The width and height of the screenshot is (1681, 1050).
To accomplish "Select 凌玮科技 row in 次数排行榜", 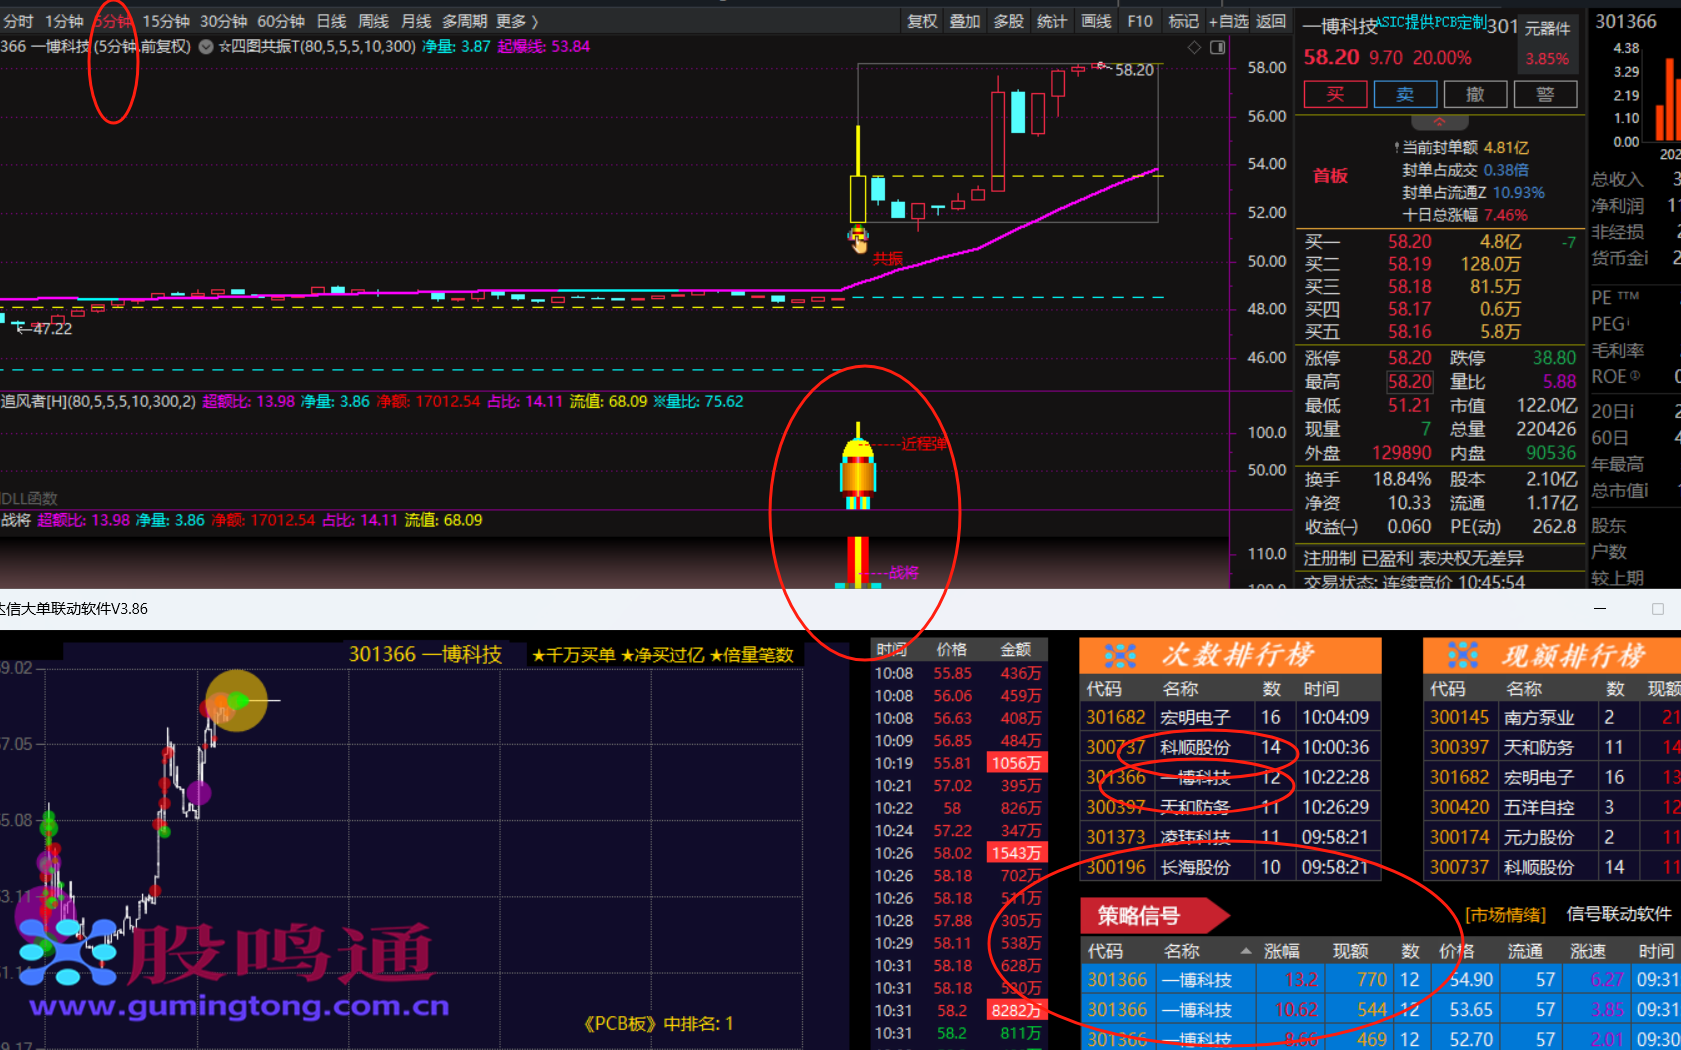I will 1230,837.
